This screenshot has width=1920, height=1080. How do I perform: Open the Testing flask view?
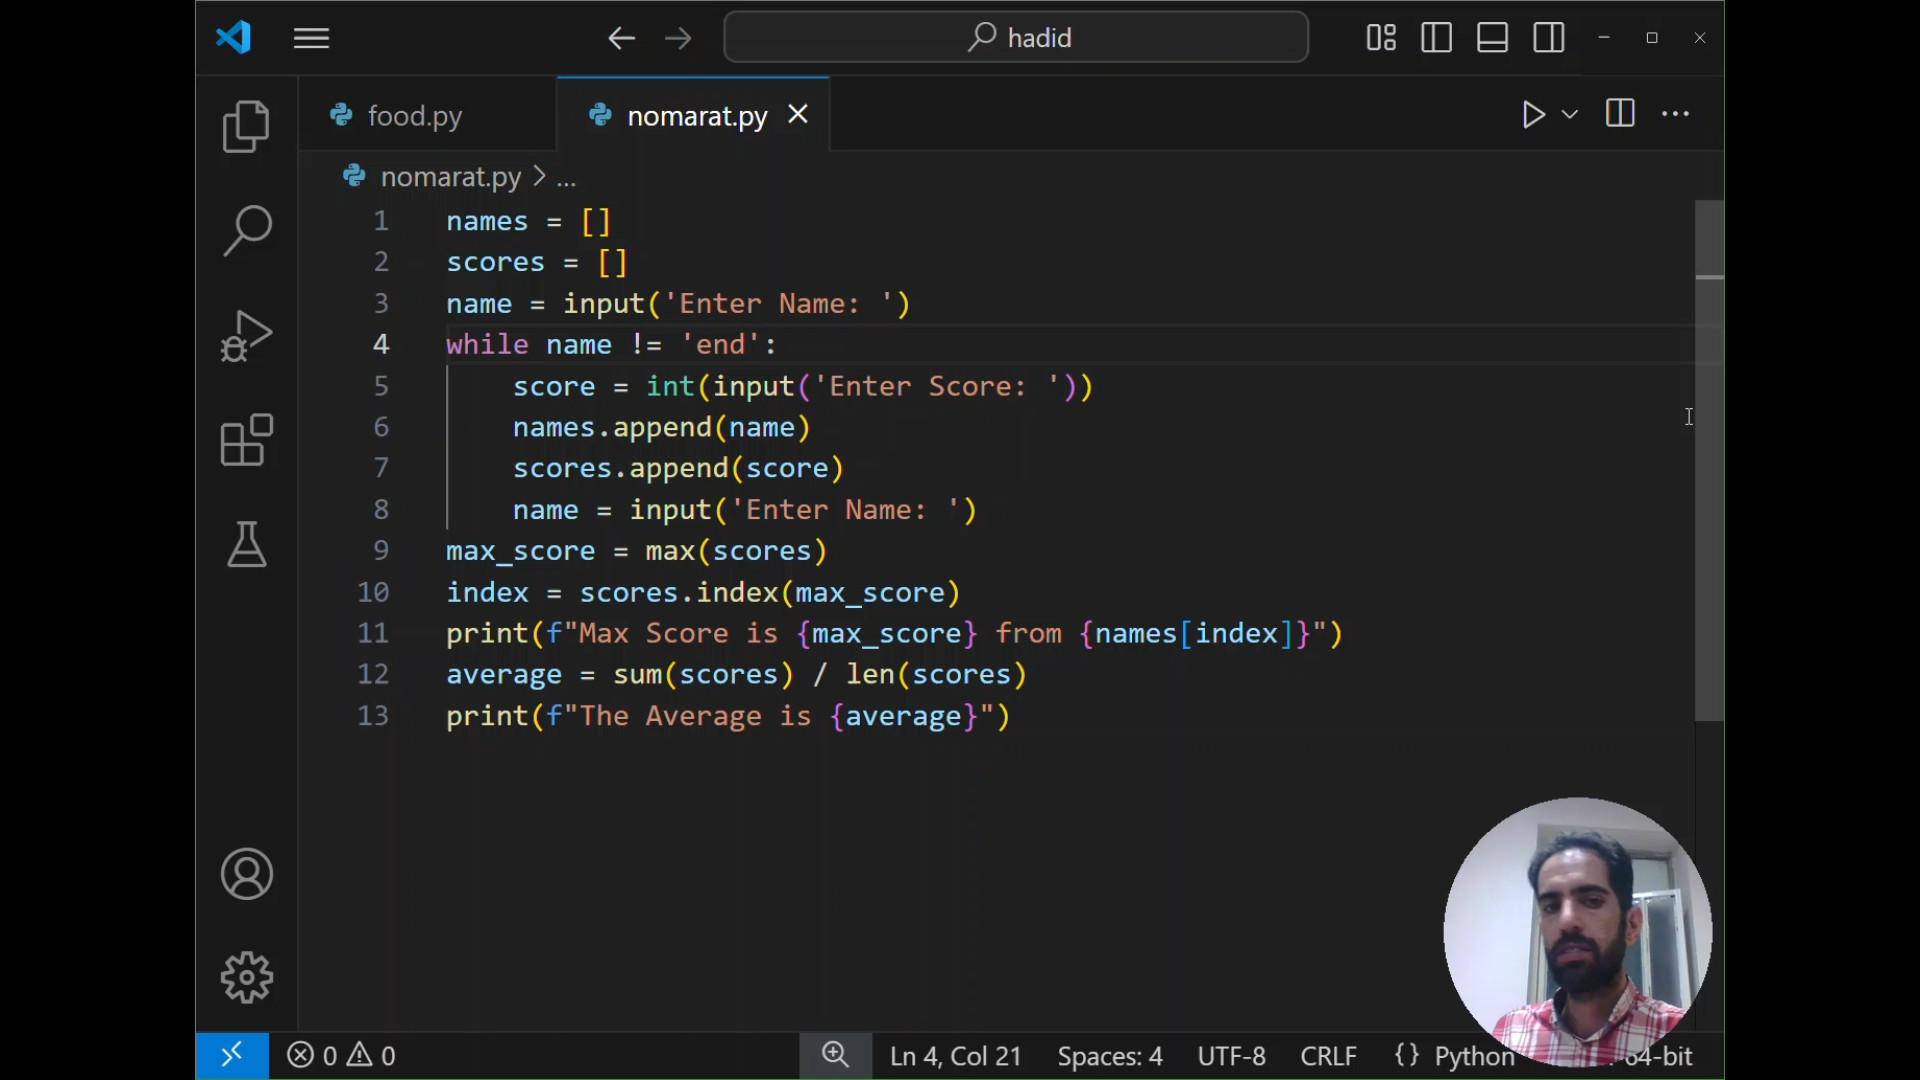pyautogui.click(x=246, y=545)
